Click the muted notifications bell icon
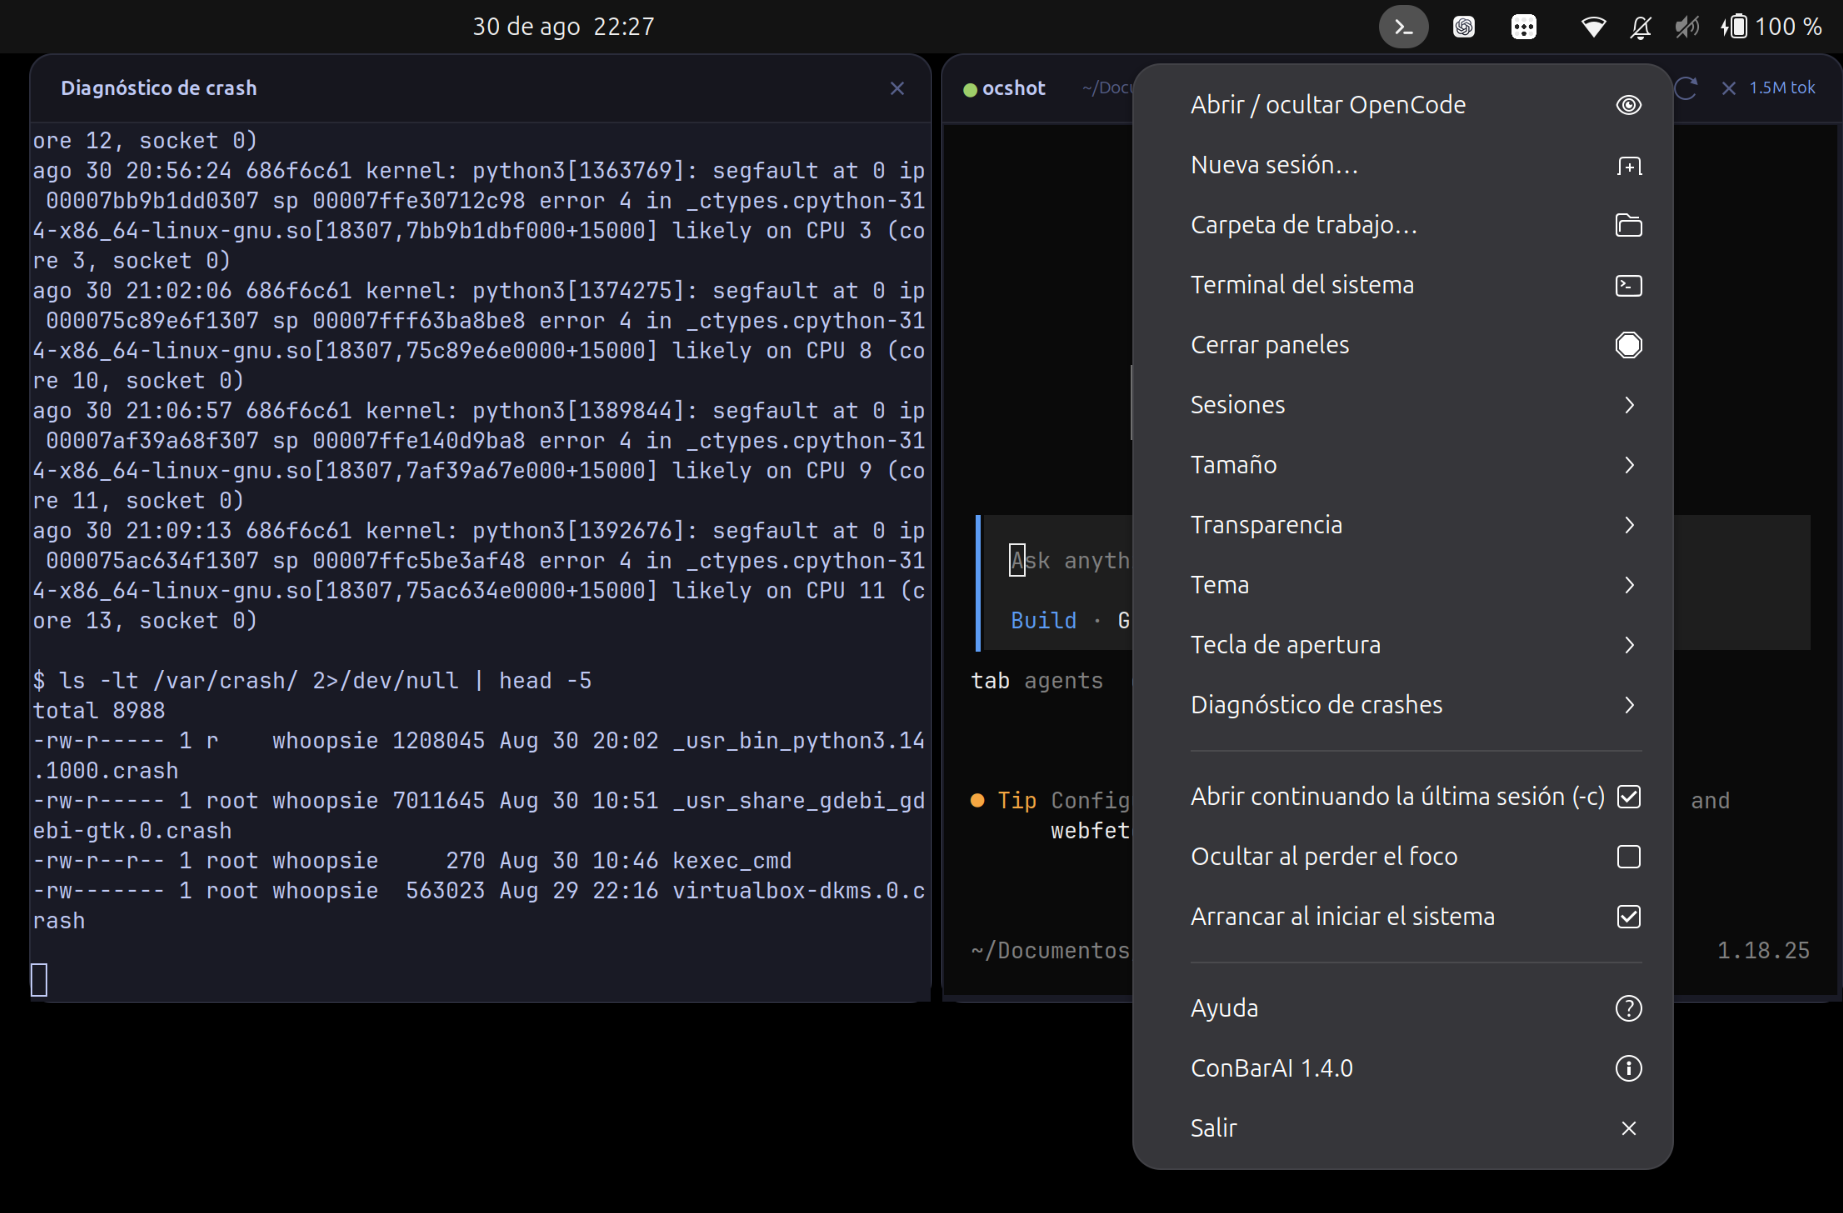This screenshot has width=1843, height=1213. (x=1641, y=27)
